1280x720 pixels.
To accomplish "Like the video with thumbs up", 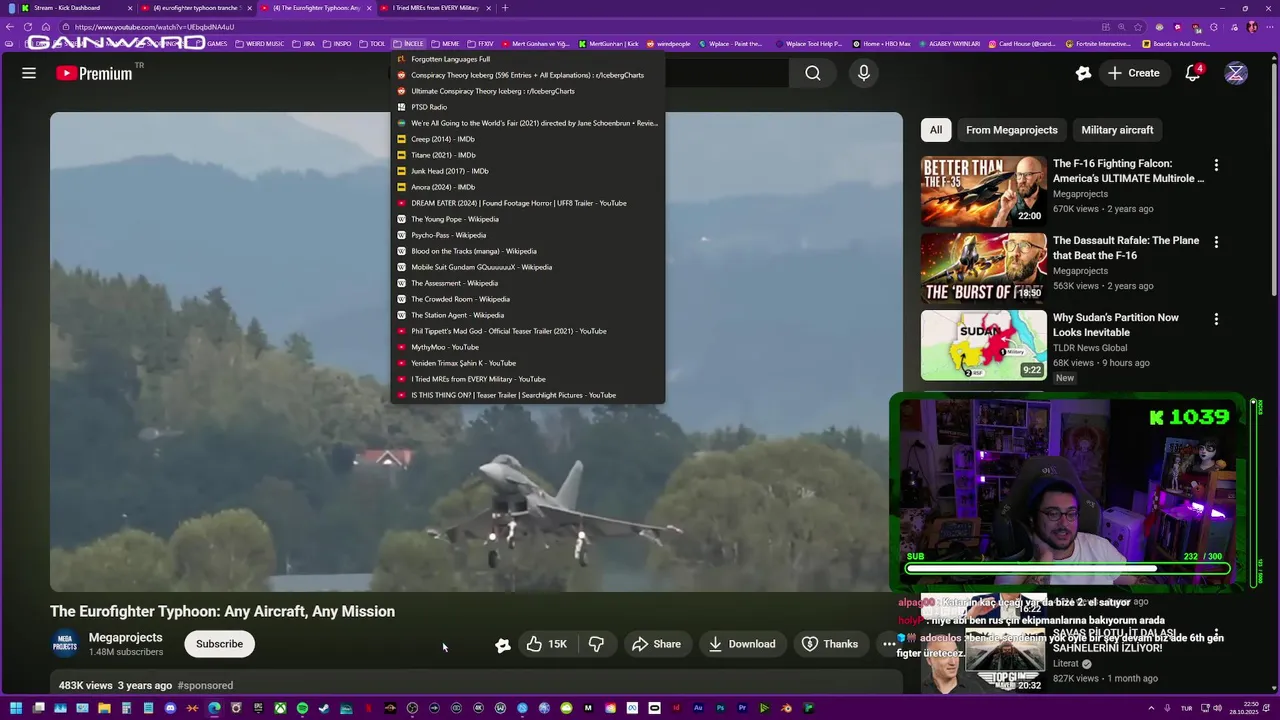I will (x=546, y=644).
